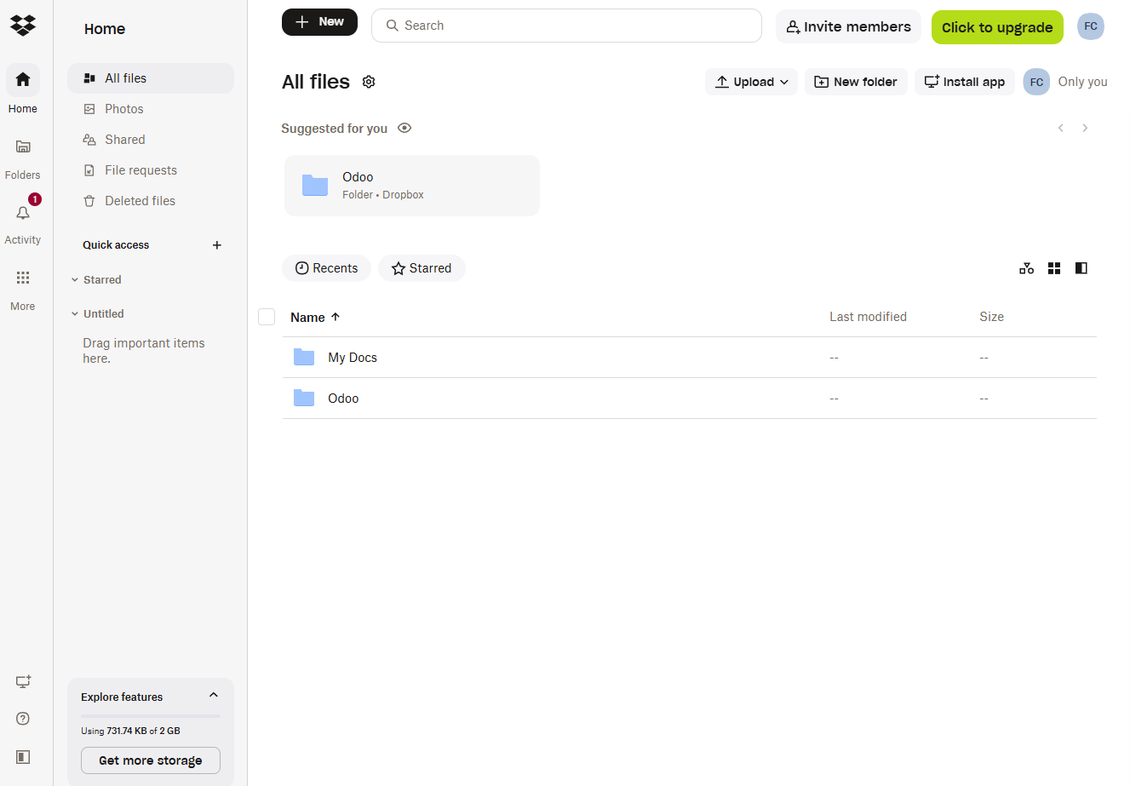Focus the Search input field
Viewport: 1130px width, 786px height.
[566, 26]
